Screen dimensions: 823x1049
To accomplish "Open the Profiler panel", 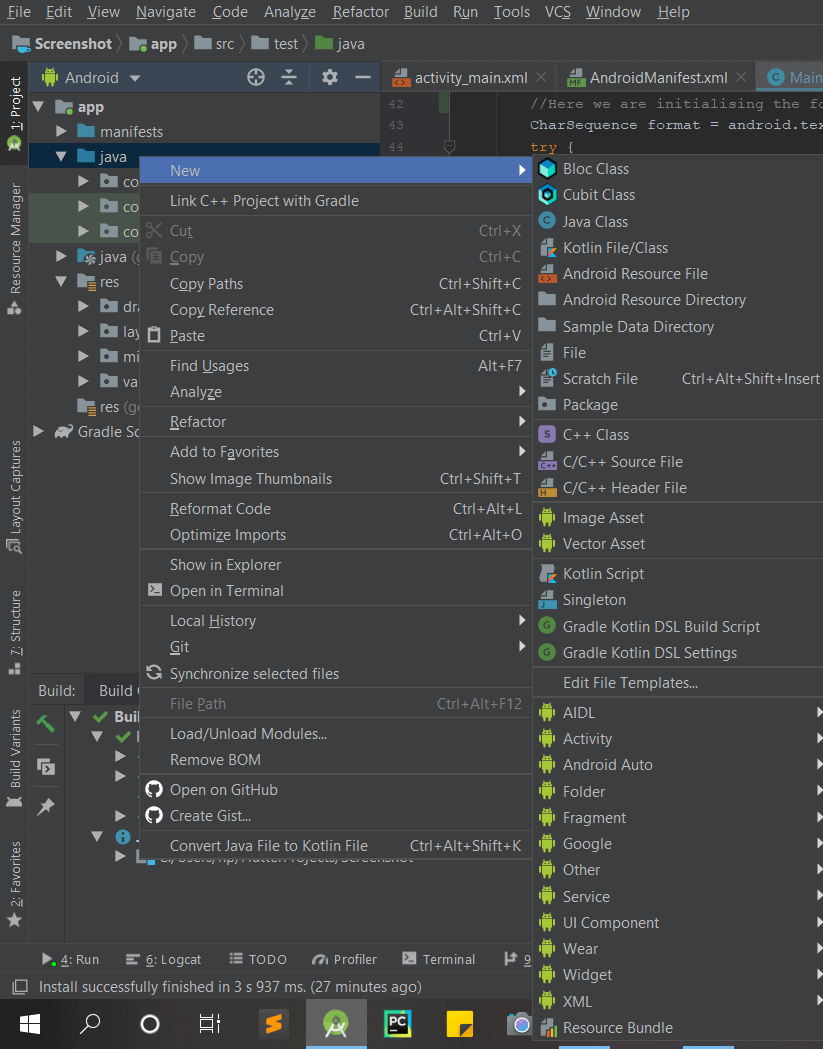I will coord(344,959).
